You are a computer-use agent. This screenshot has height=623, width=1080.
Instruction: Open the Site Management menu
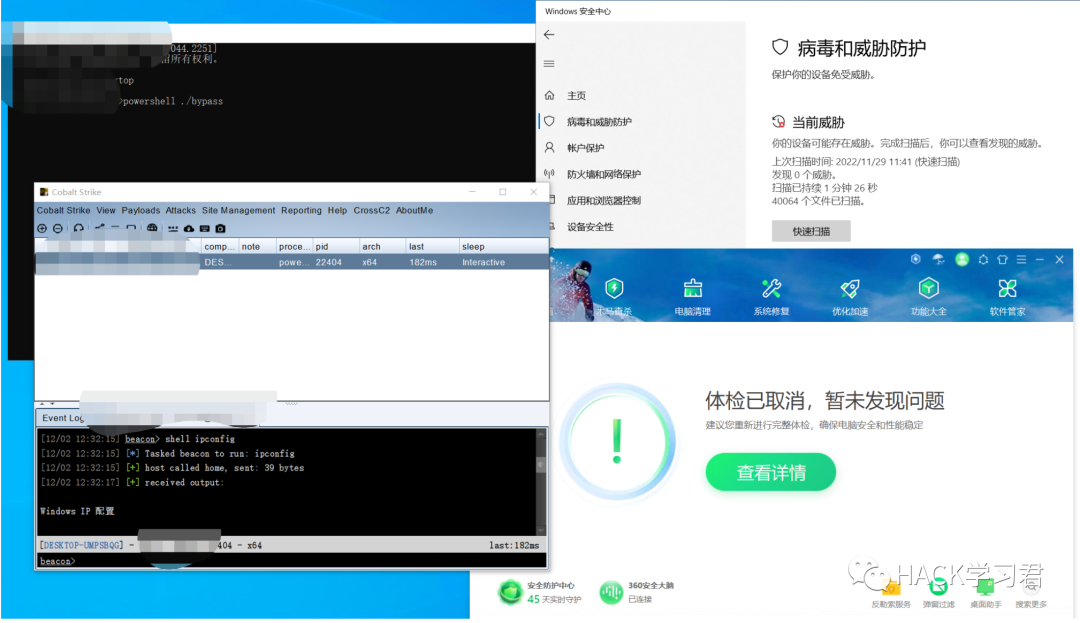click(238, 210)
